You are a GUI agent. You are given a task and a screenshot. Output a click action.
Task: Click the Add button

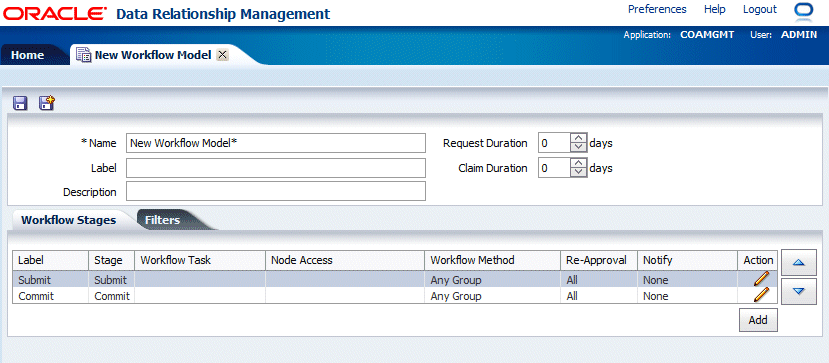758,320
